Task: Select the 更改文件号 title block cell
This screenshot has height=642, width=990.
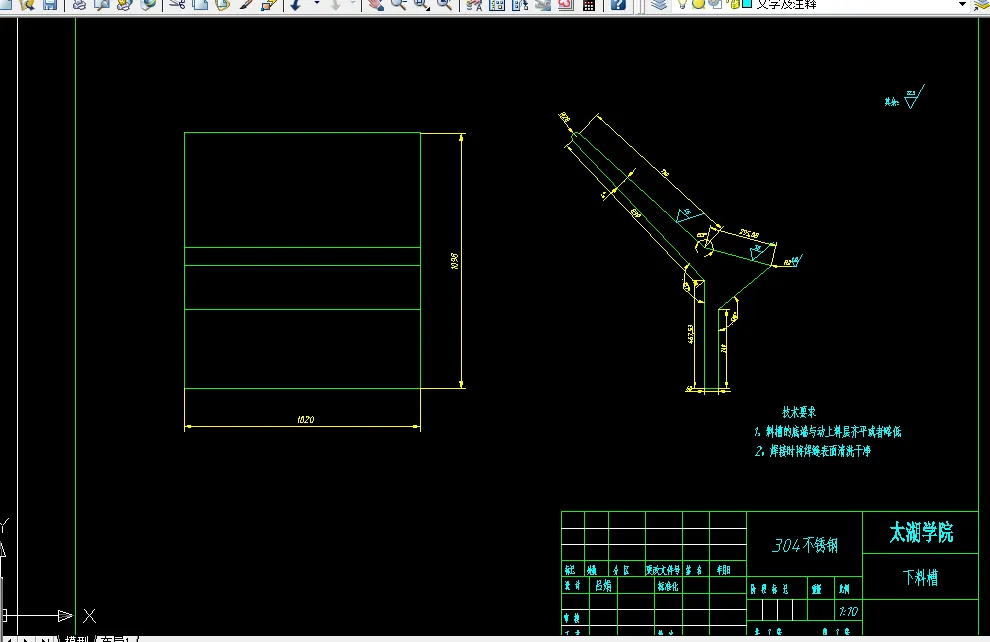Action: [x=663, y=570]
